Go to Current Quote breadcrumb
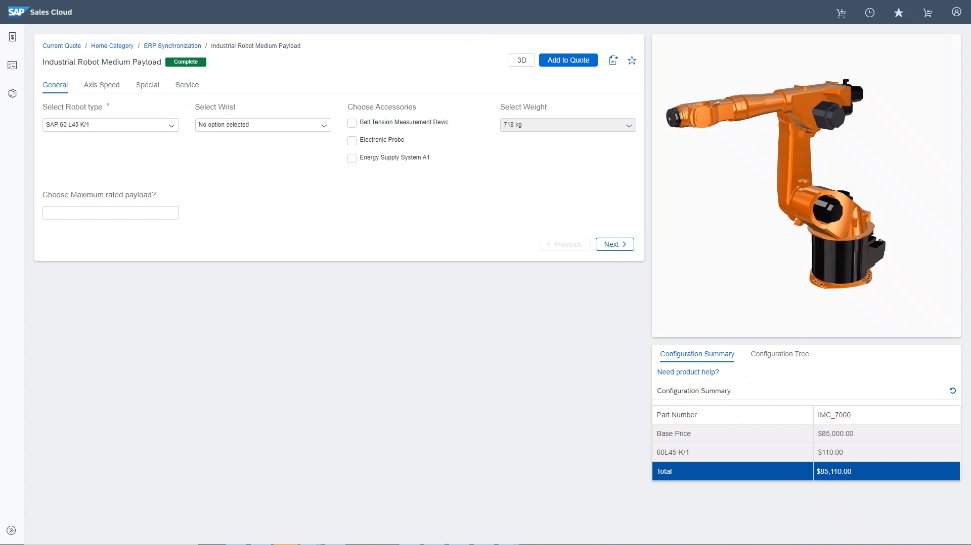 62,46
